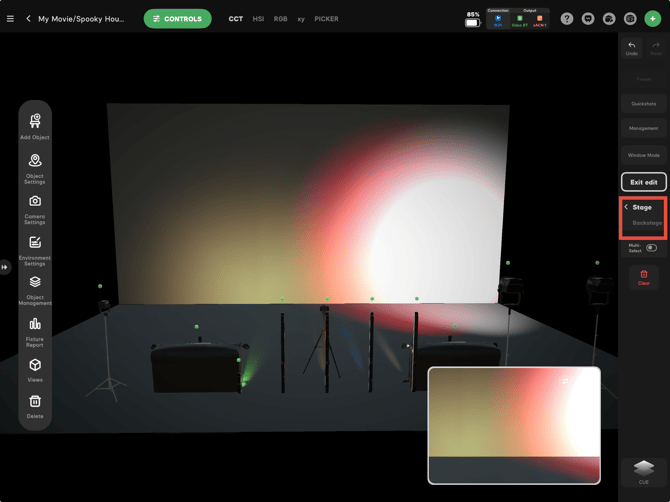The height and width of the screenshot is (502, 670).
Task: Select the left softbox fixture
Action: tap(197, 367)
